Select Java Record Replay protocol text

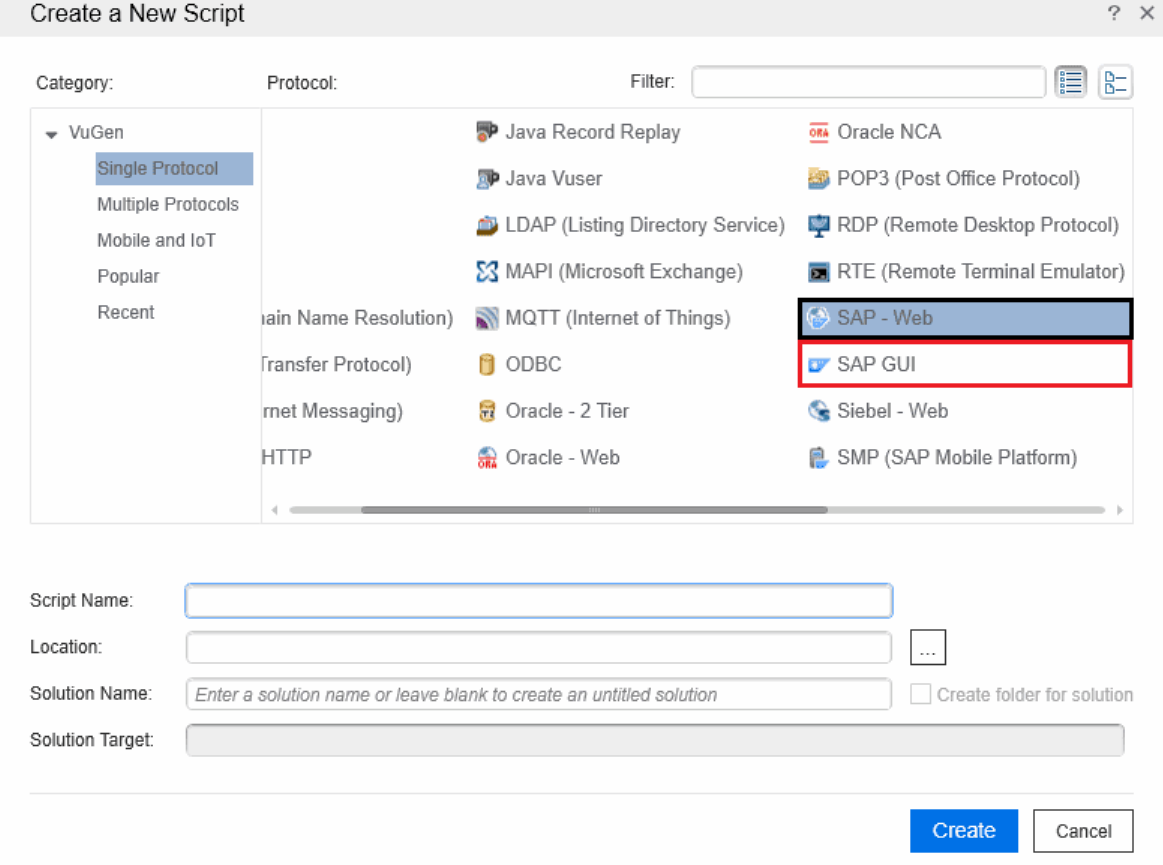click(x=593, y=132)
